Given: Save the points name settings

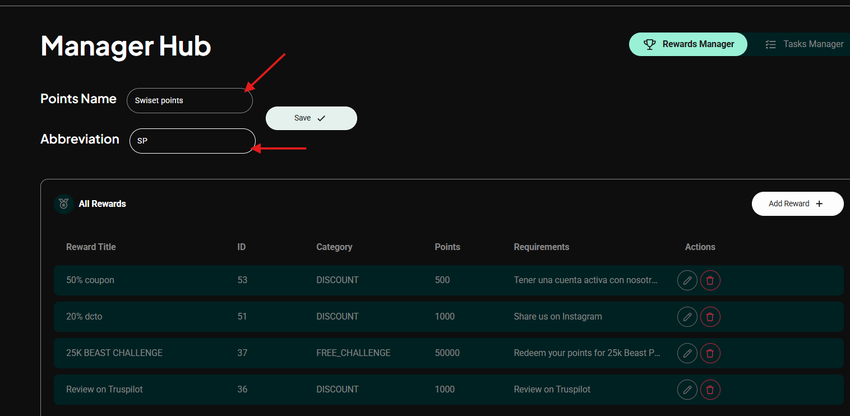Looking at the screenshot, I should tap(311, 118).
